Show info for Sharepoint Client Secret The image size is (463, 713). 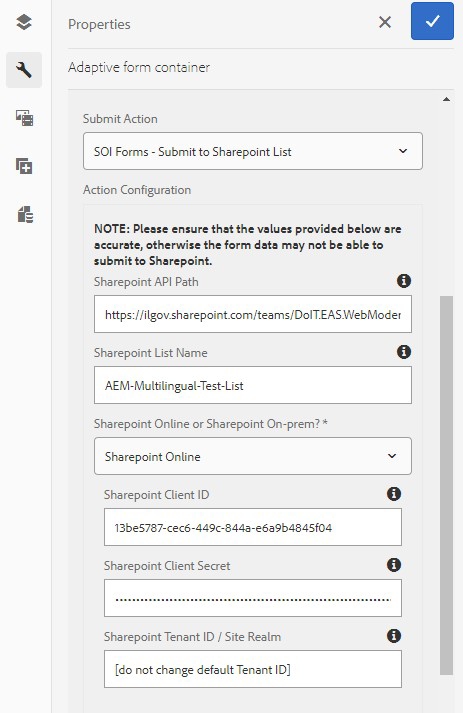click(x=394, y=565)
